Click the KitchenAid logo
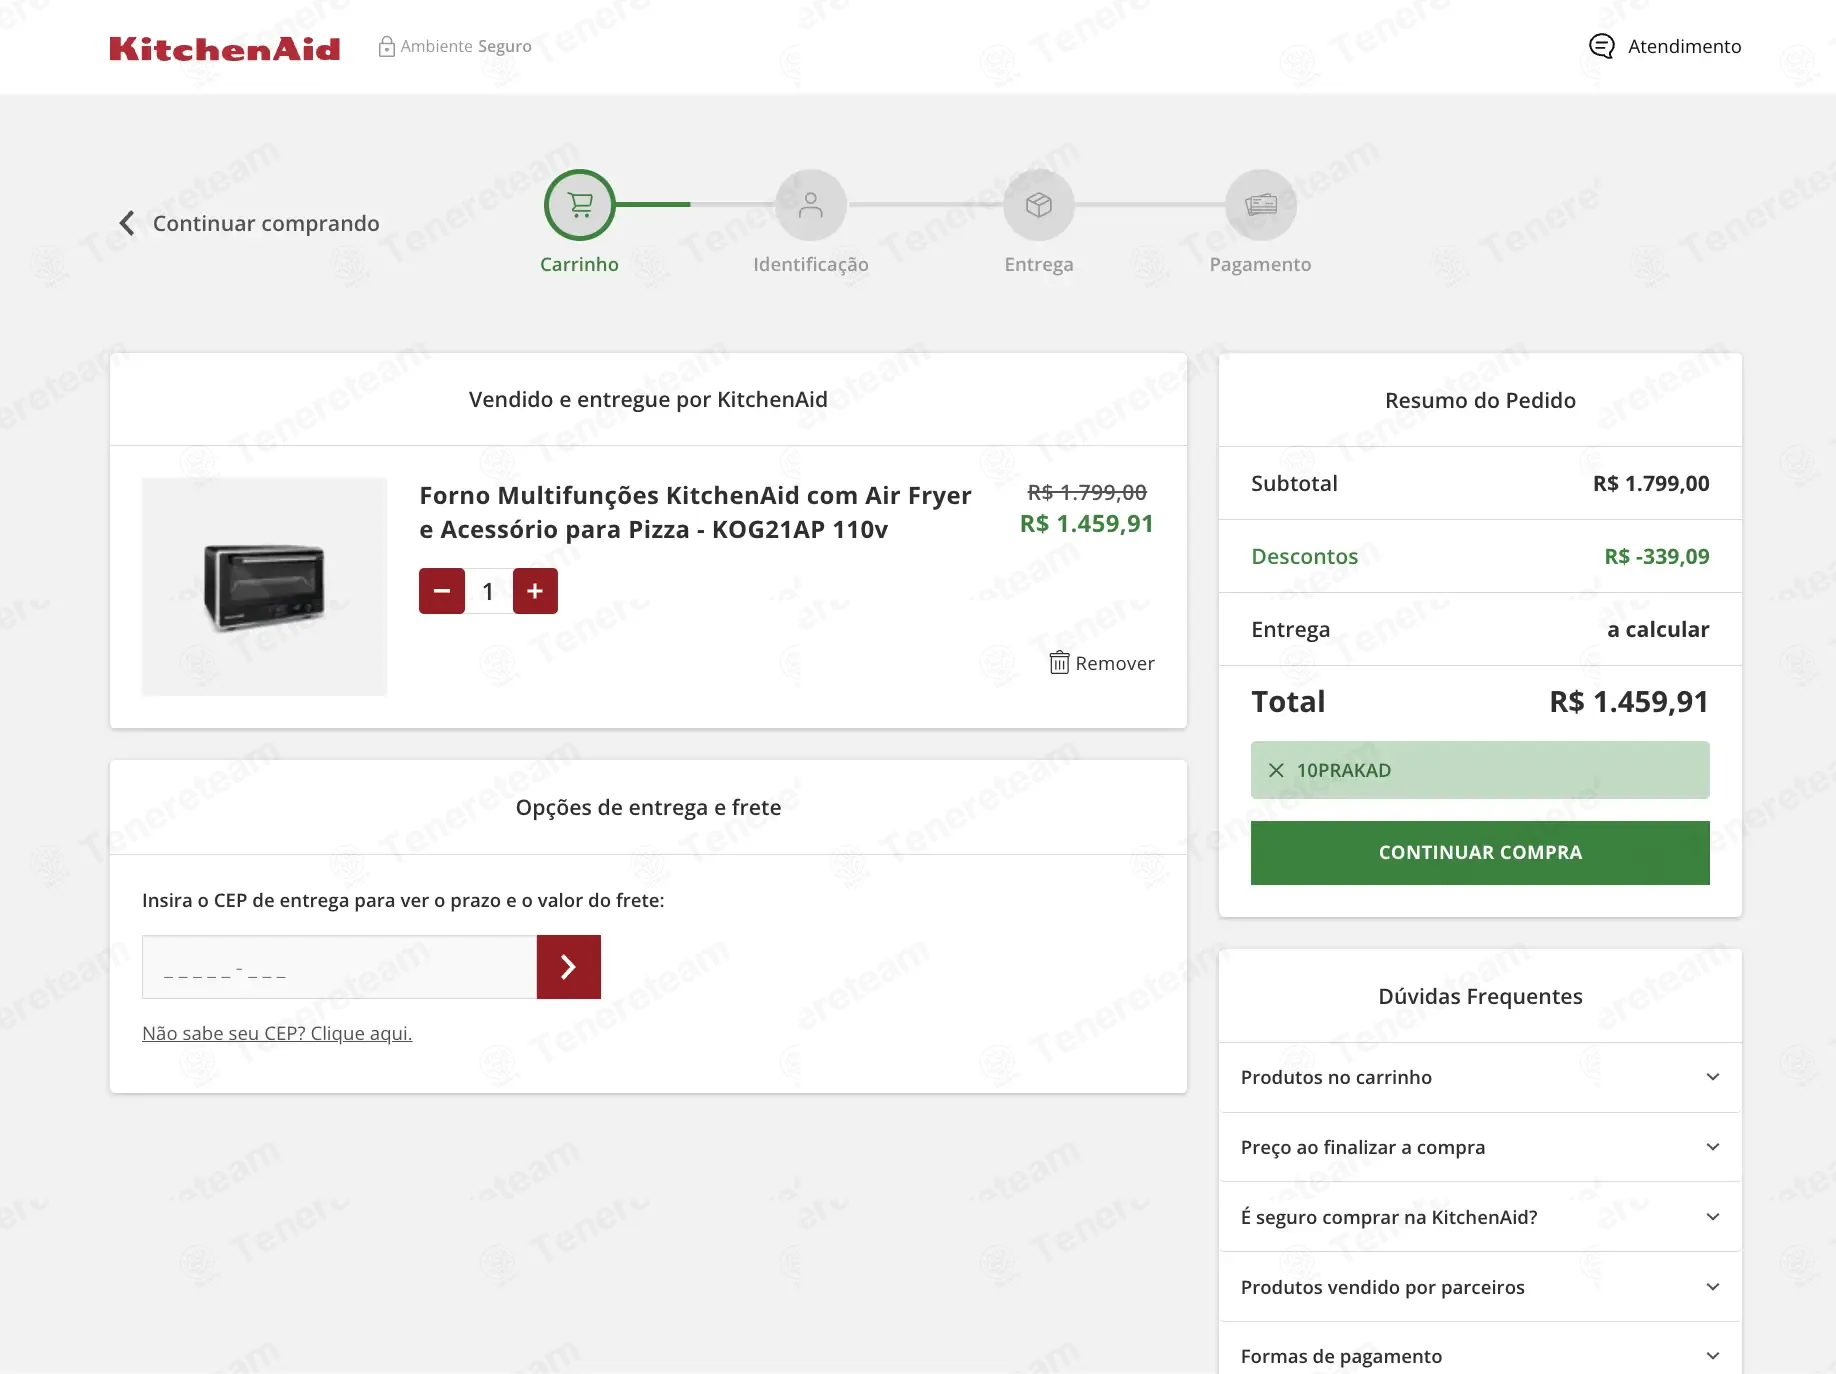 point(225,48)
